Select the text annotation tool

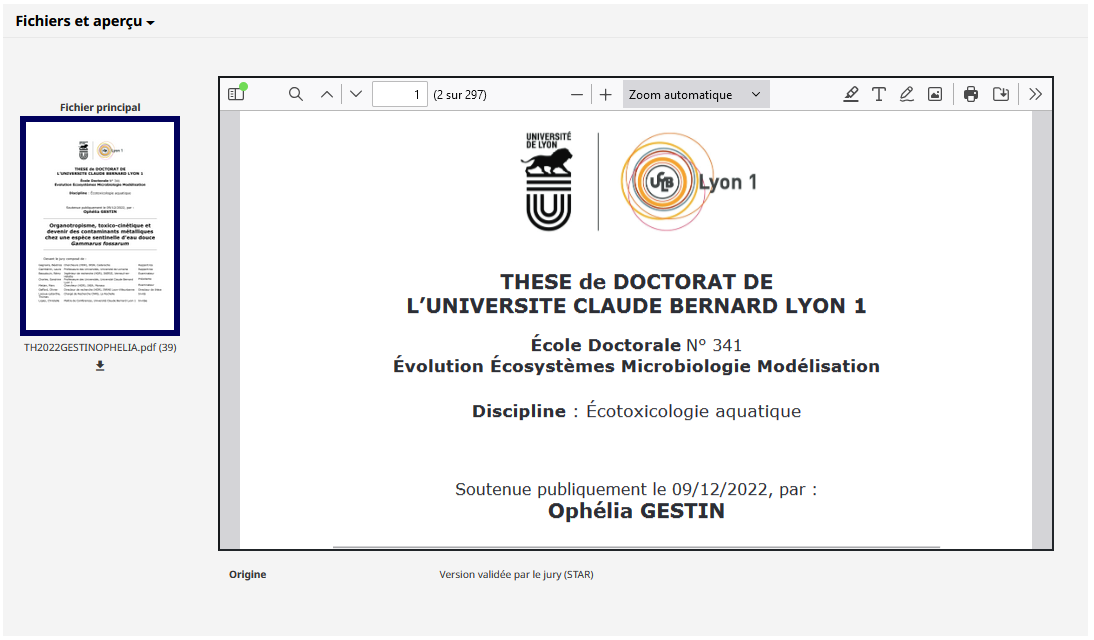[878, 94]
